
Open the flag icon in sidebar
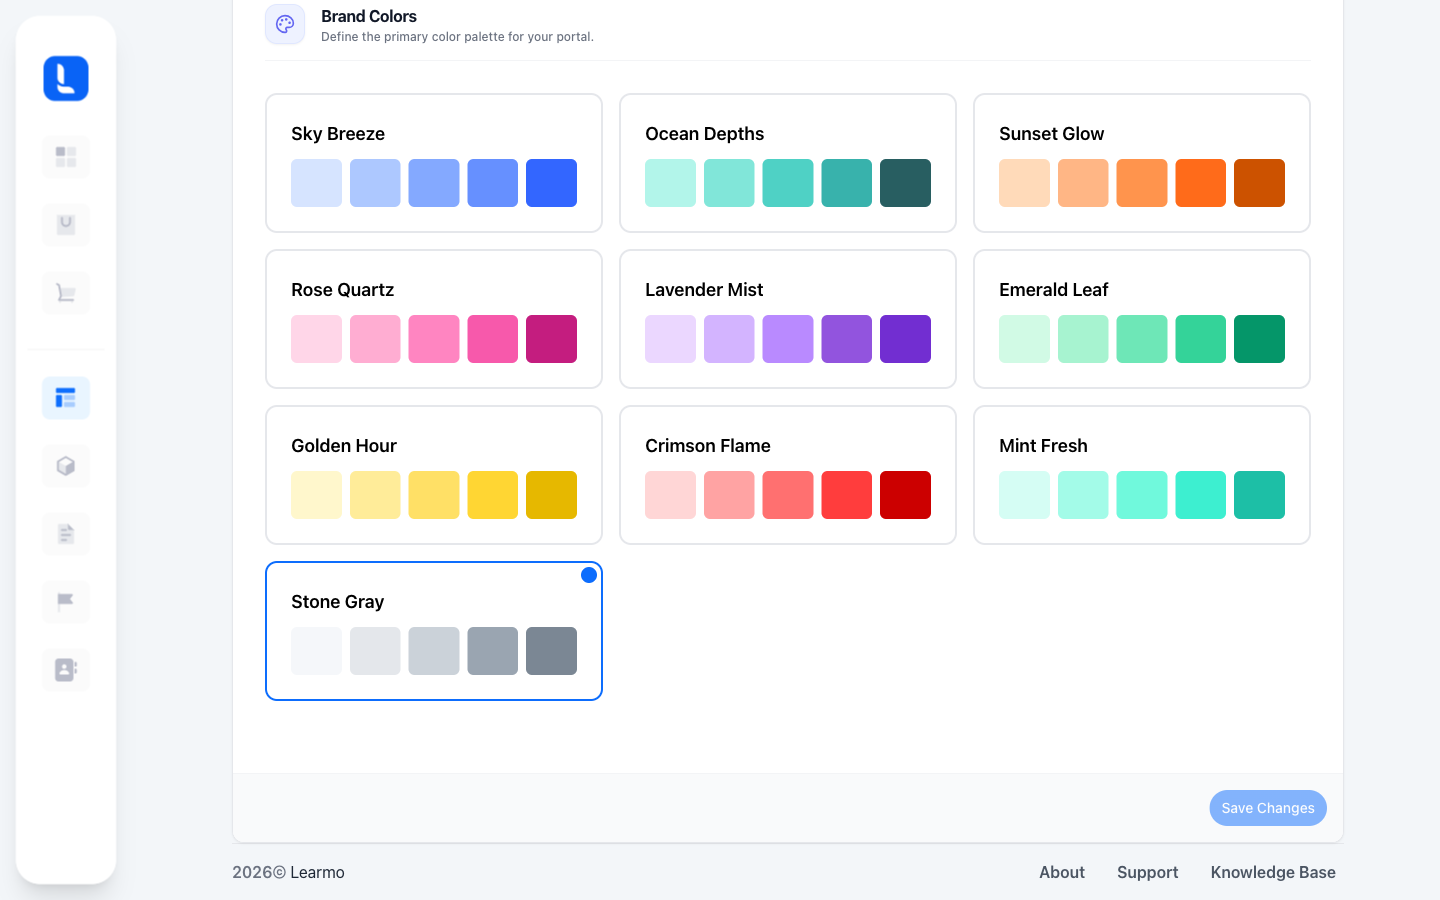pos(66,602)
